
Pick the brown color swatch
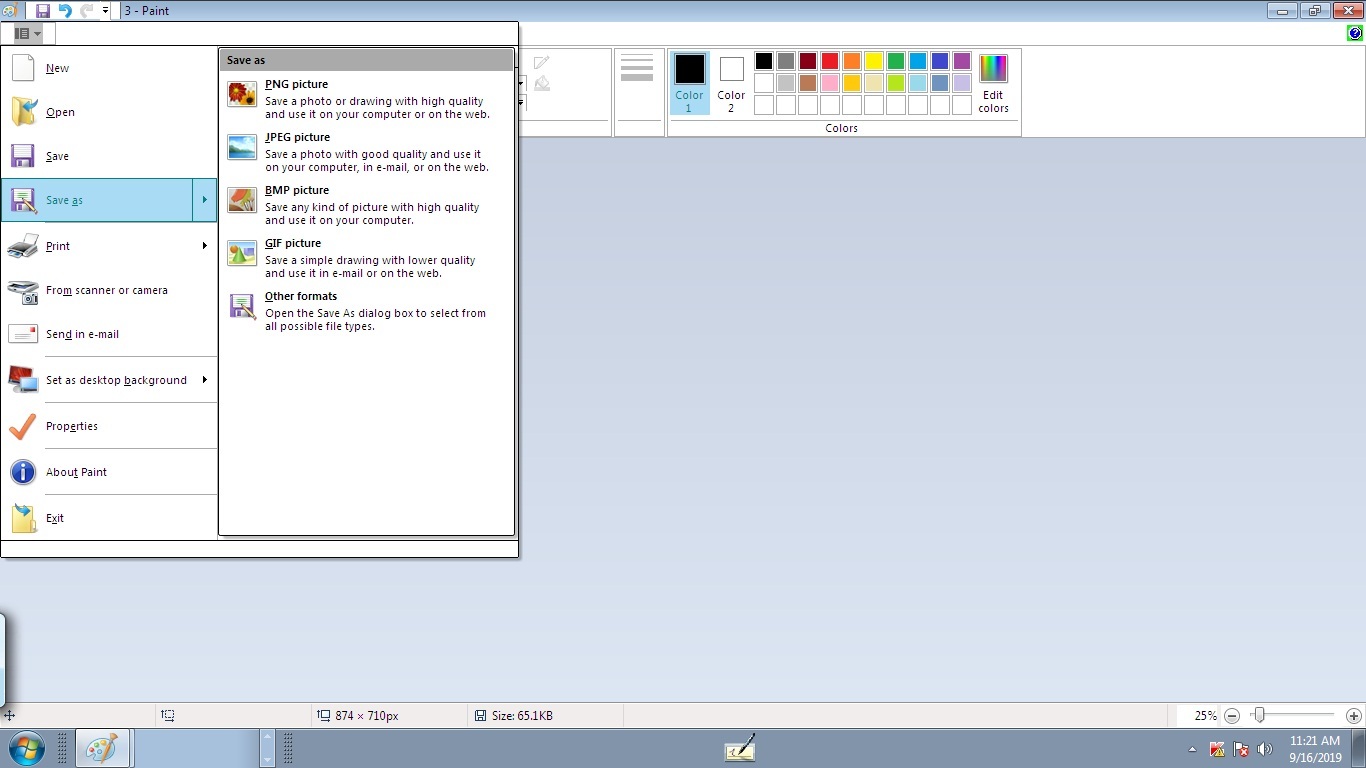coord(808,83)
